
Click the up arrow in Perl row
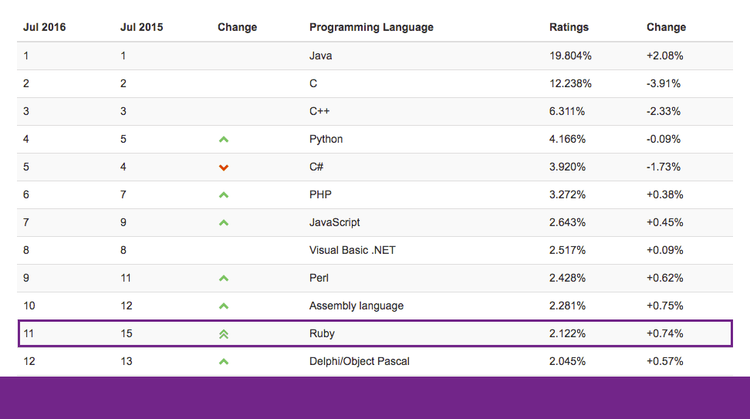click(x=224, y=278)
